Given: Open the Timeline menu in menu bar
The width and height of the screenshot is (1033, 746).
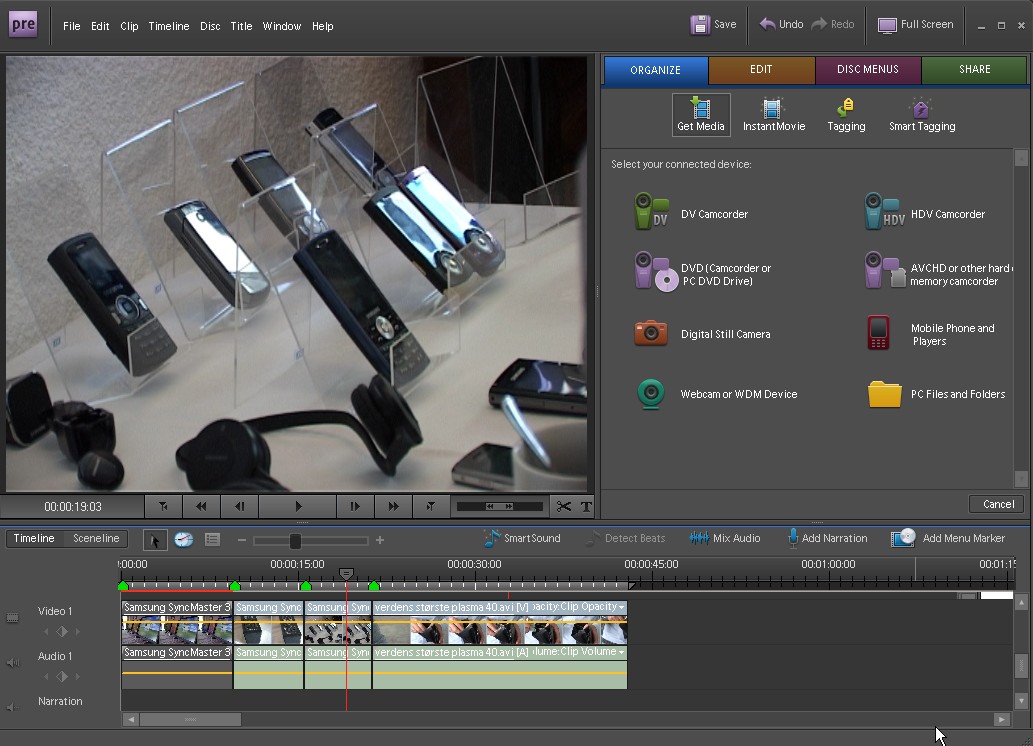Looking at the screenshot, I should pos(168,26).
